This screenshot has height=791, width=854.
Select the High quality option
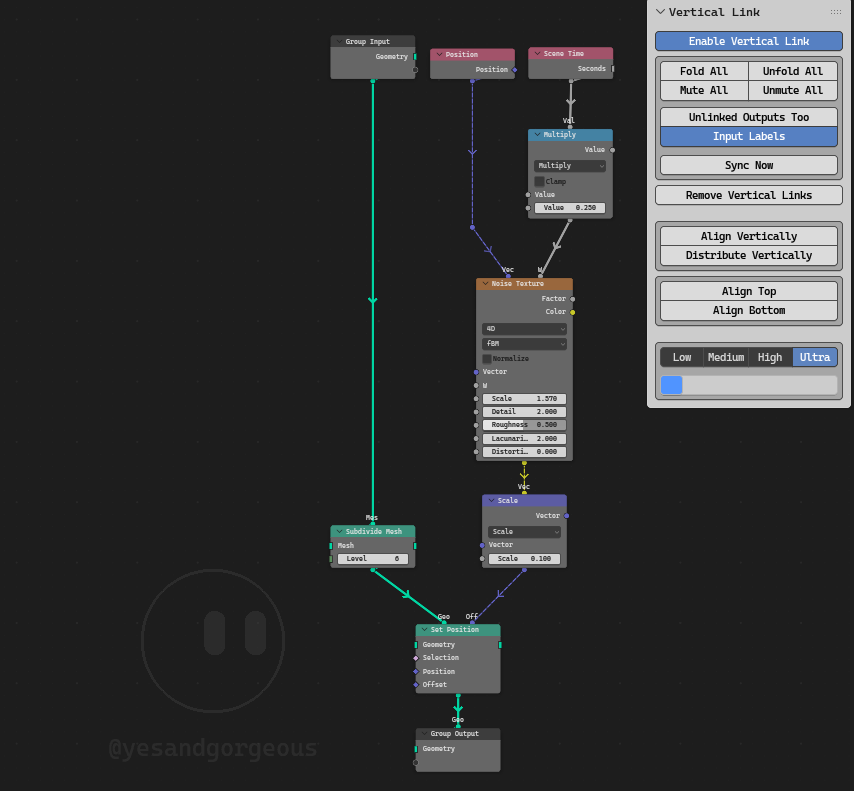pyautogui.click(x=770, y=357)
